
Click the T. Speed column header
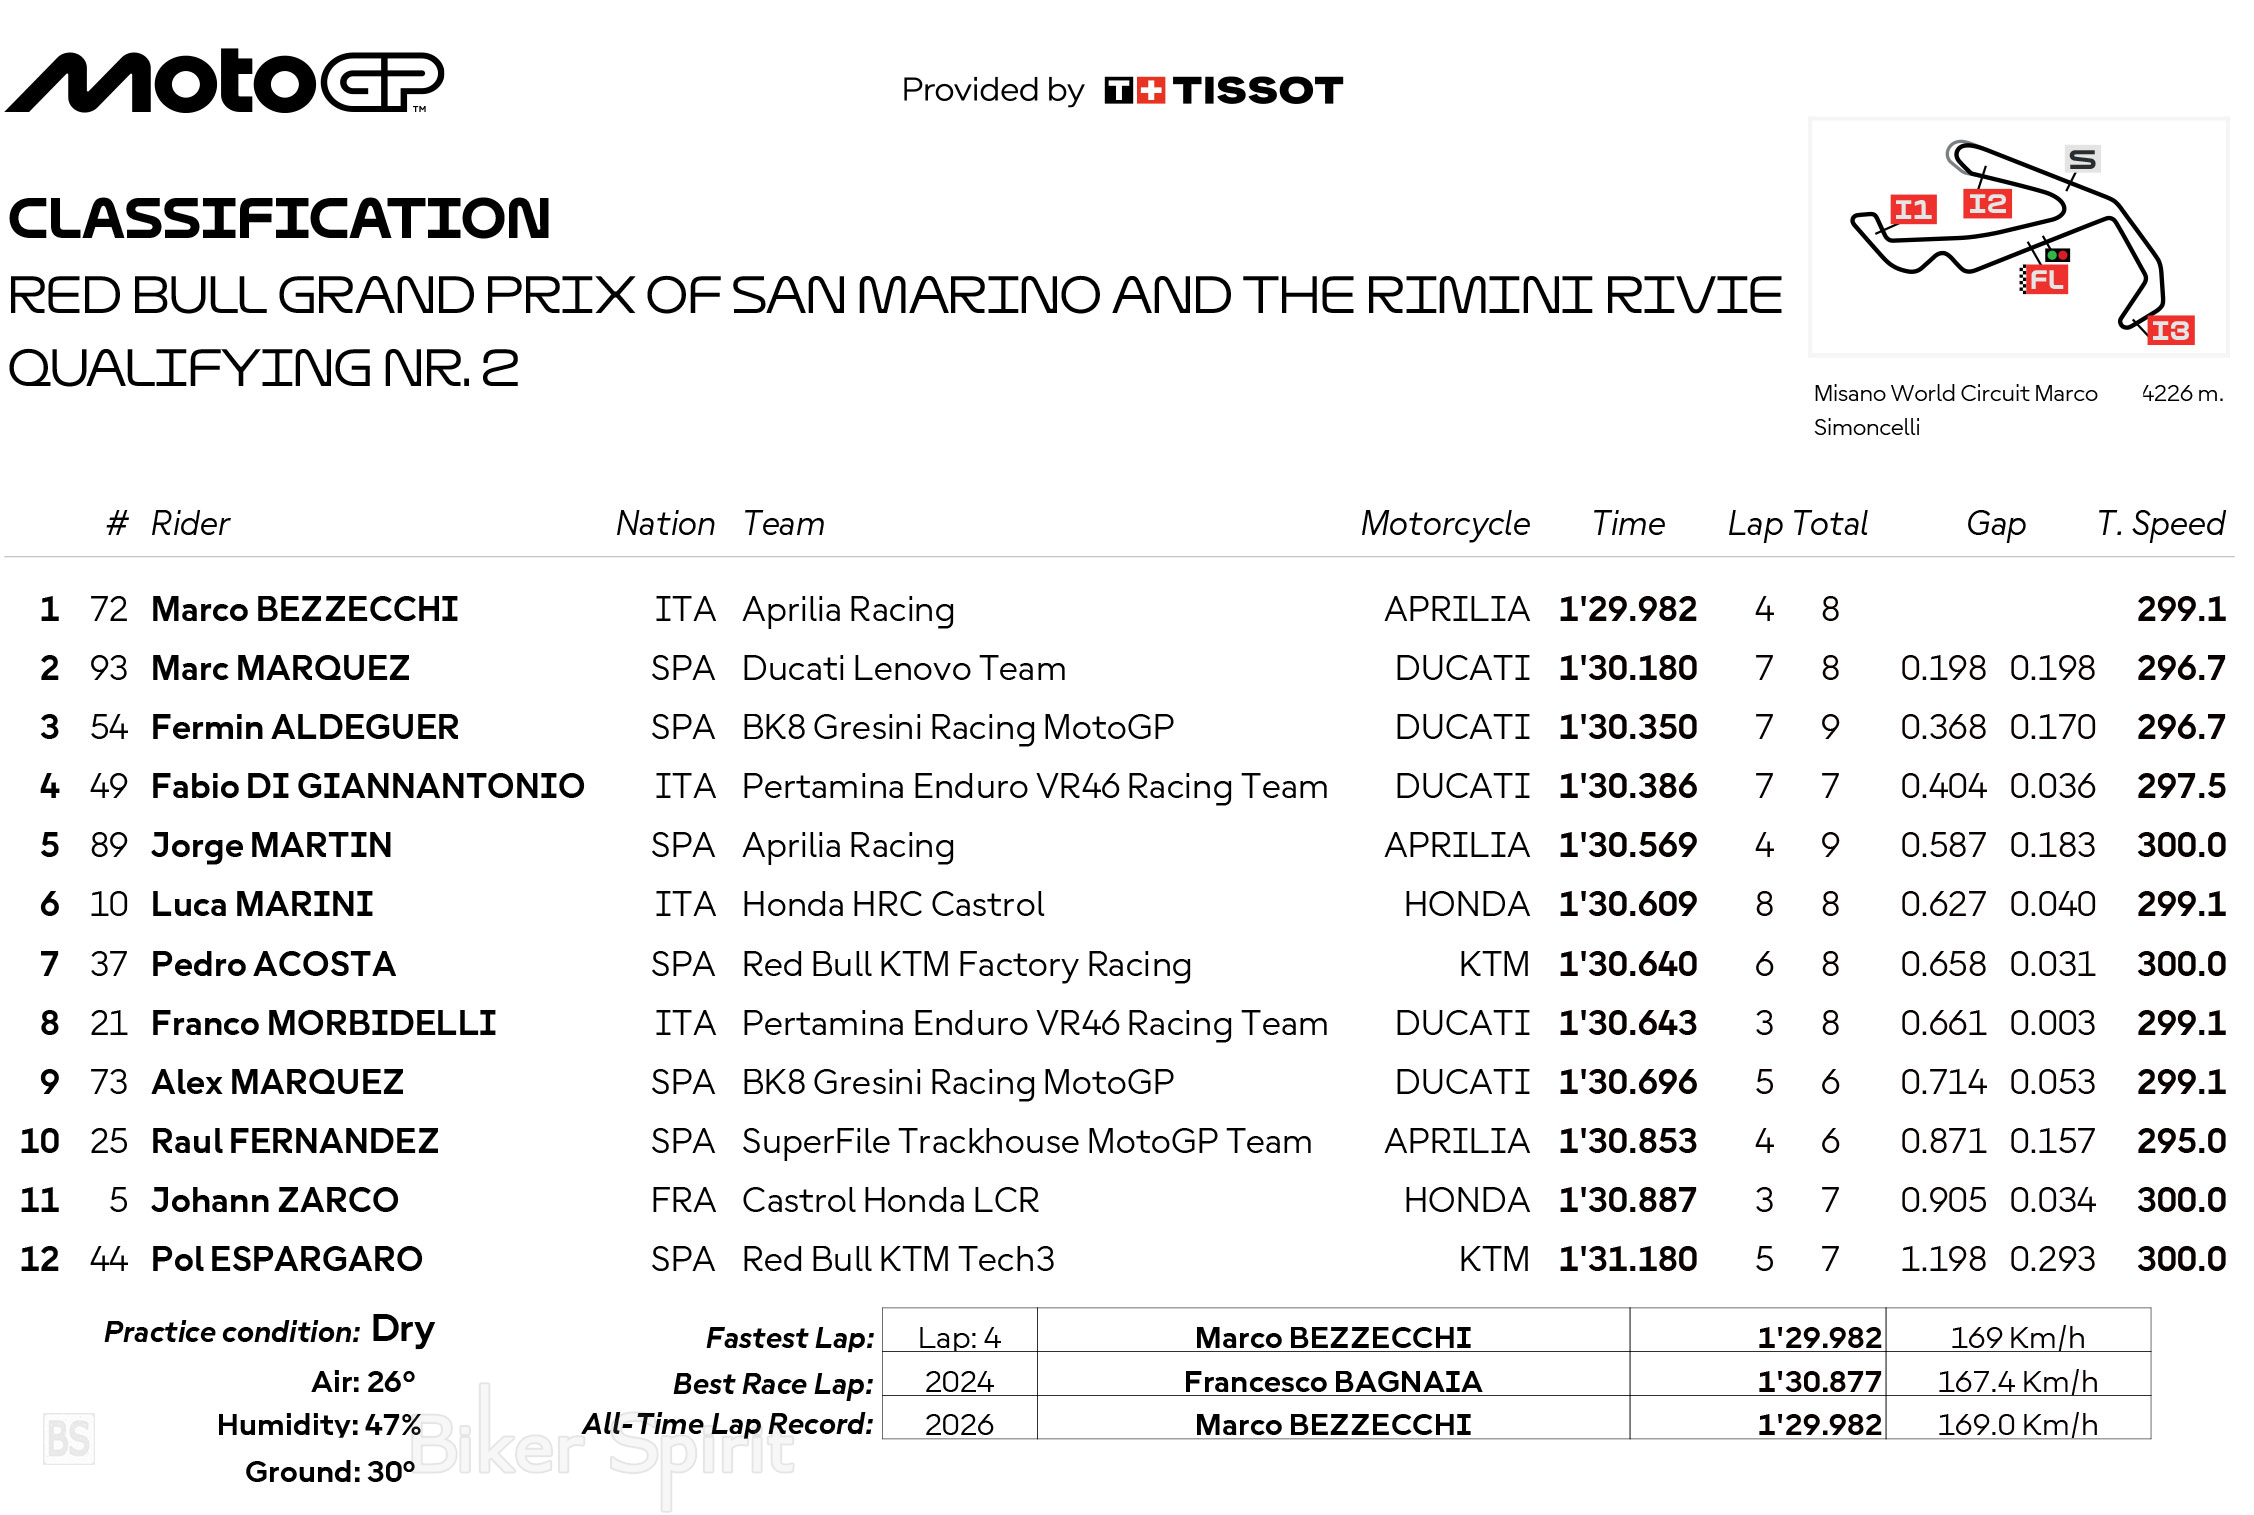[2161, 523]
